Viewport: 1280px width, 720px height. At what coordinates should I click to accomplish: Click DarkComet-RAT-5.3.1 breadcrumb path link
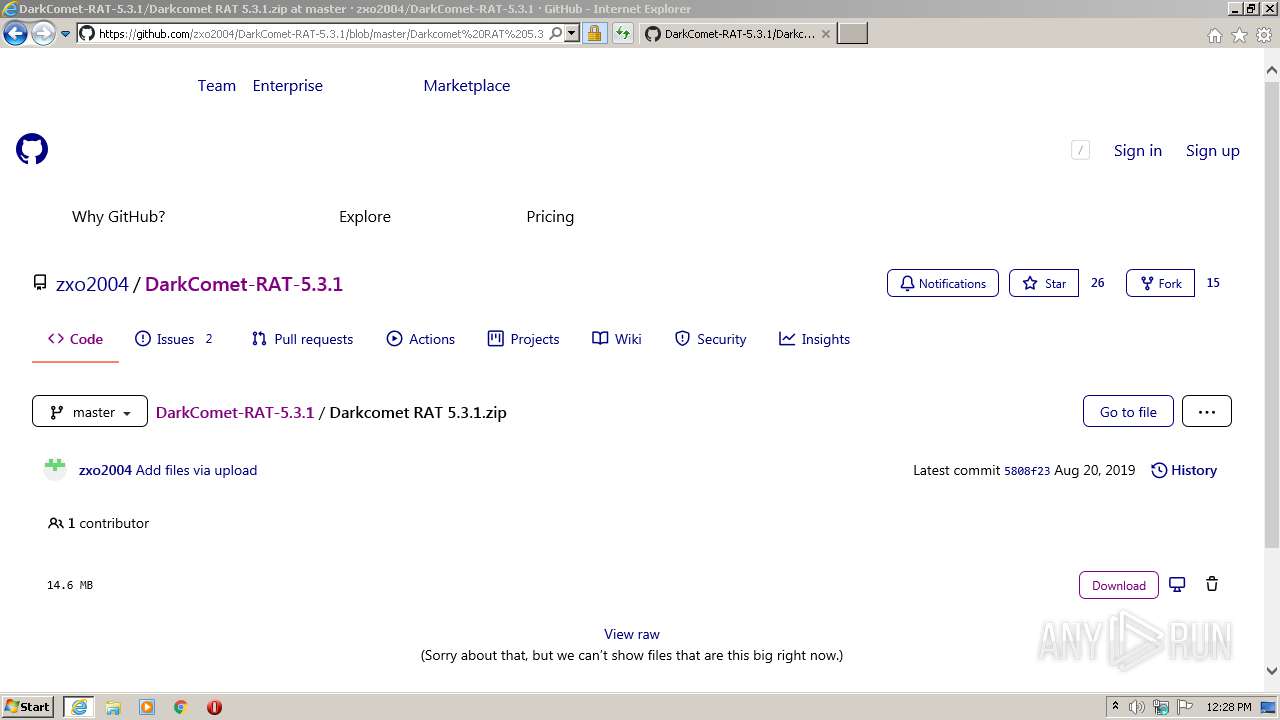235,412
